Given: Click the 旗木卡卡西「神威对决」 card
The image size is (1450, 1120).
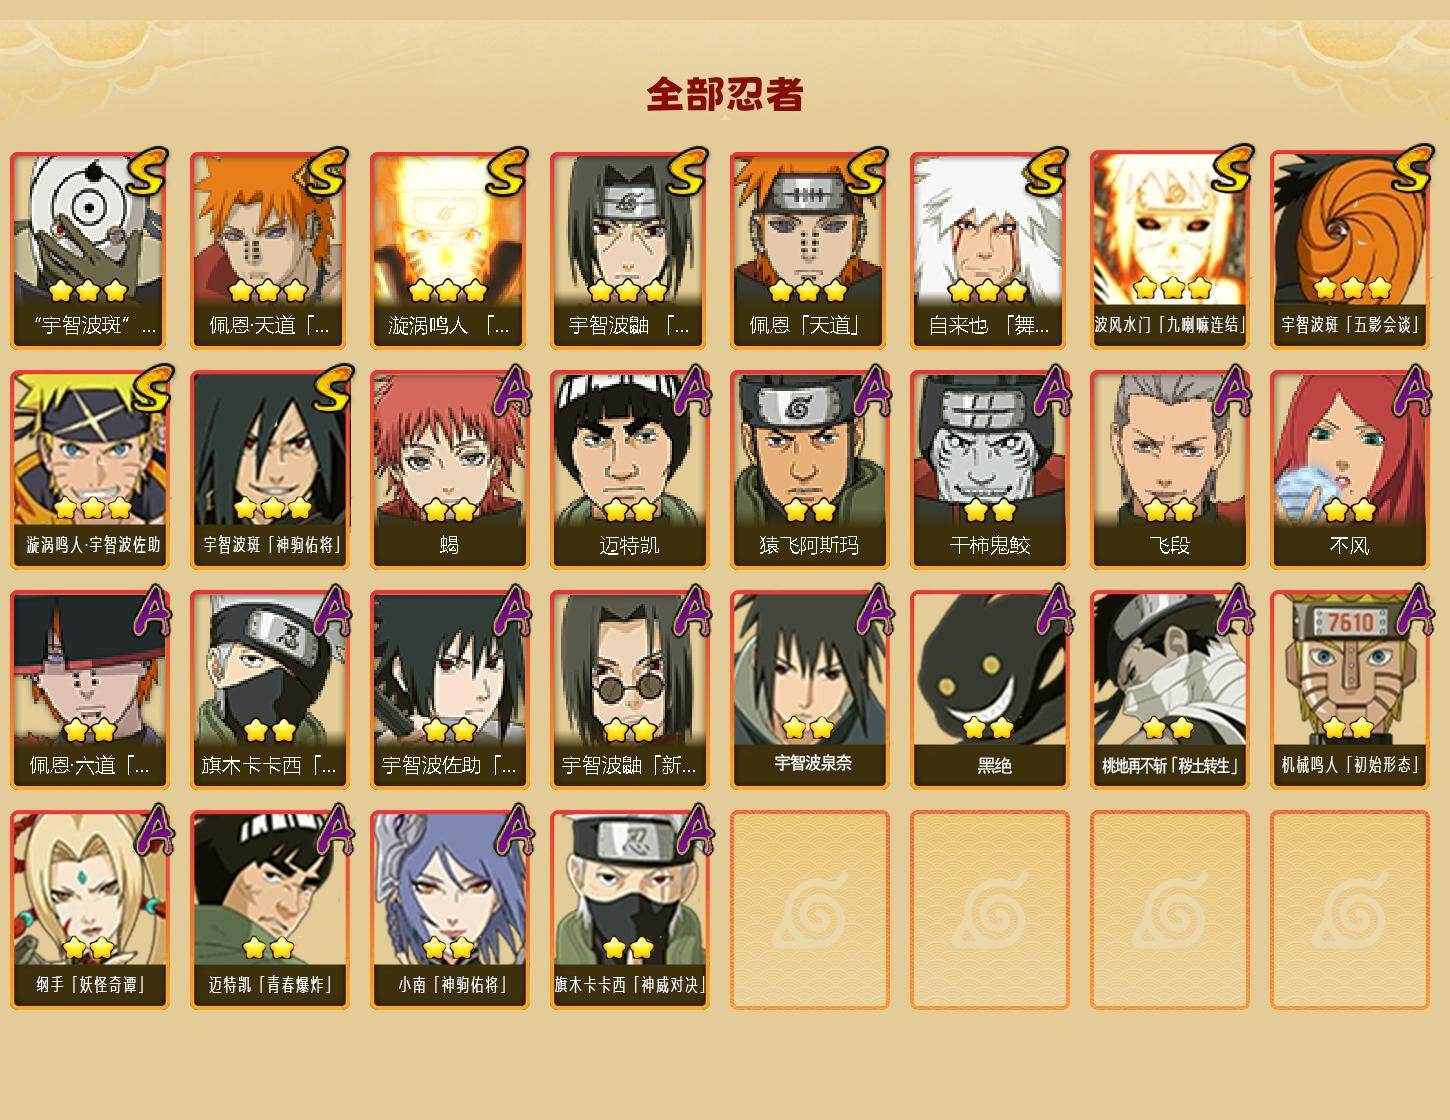Looking at the screenshot, I should [x=629, y=910].
